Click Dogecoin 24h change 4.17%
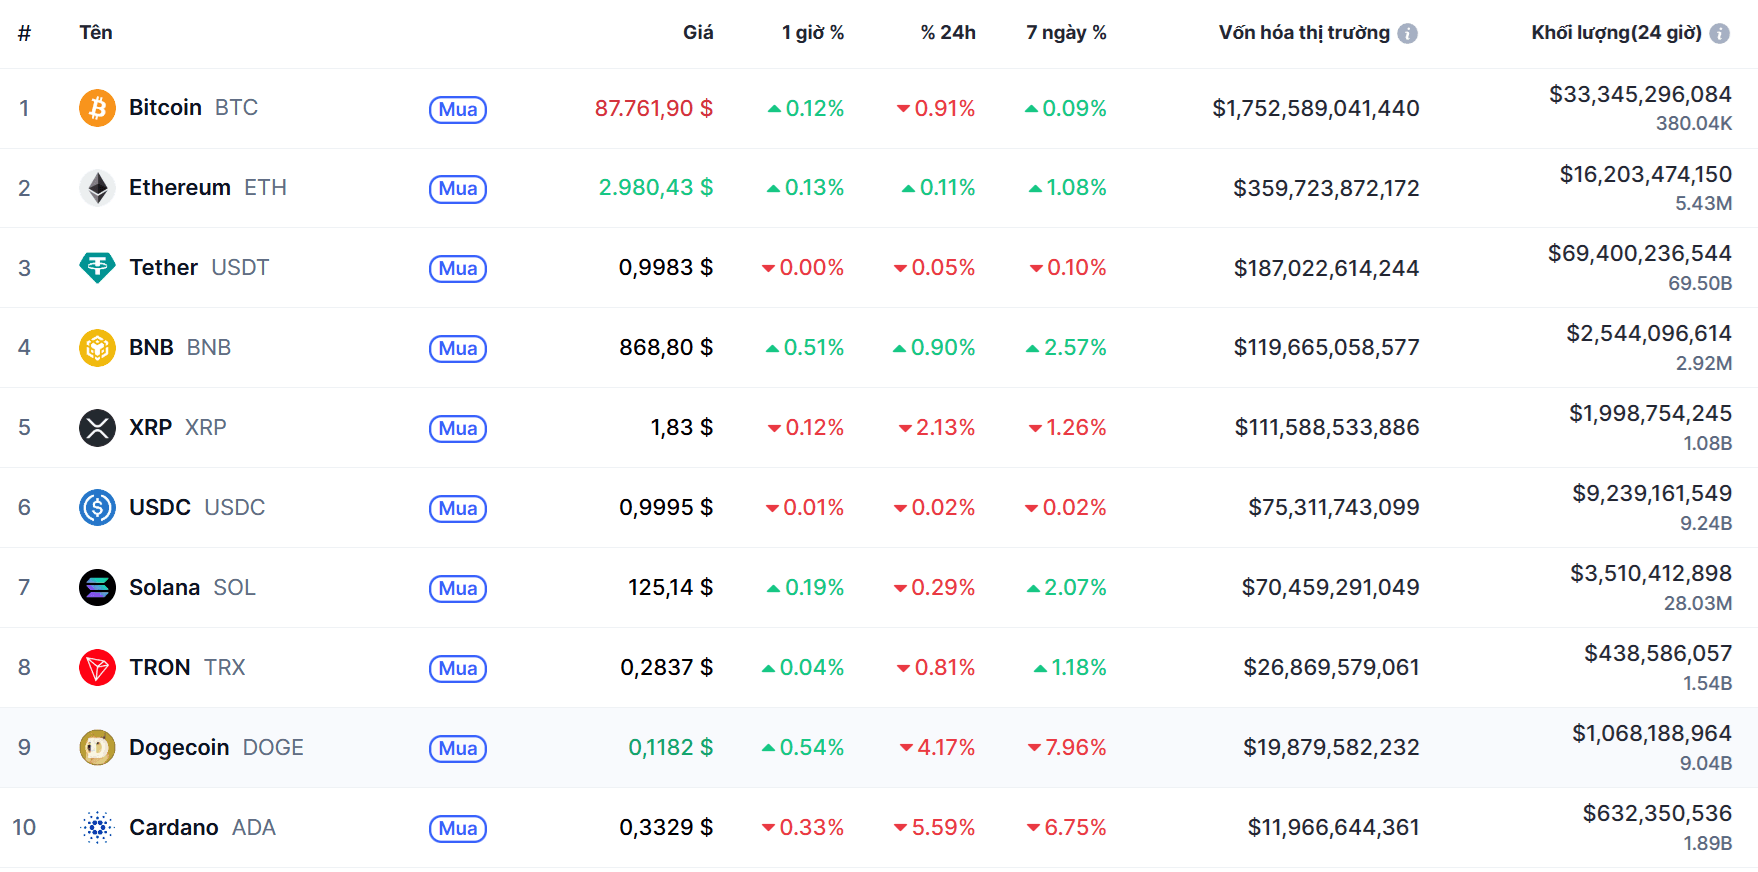Viewport: 1758px width, 872px height. coord(937,748)
